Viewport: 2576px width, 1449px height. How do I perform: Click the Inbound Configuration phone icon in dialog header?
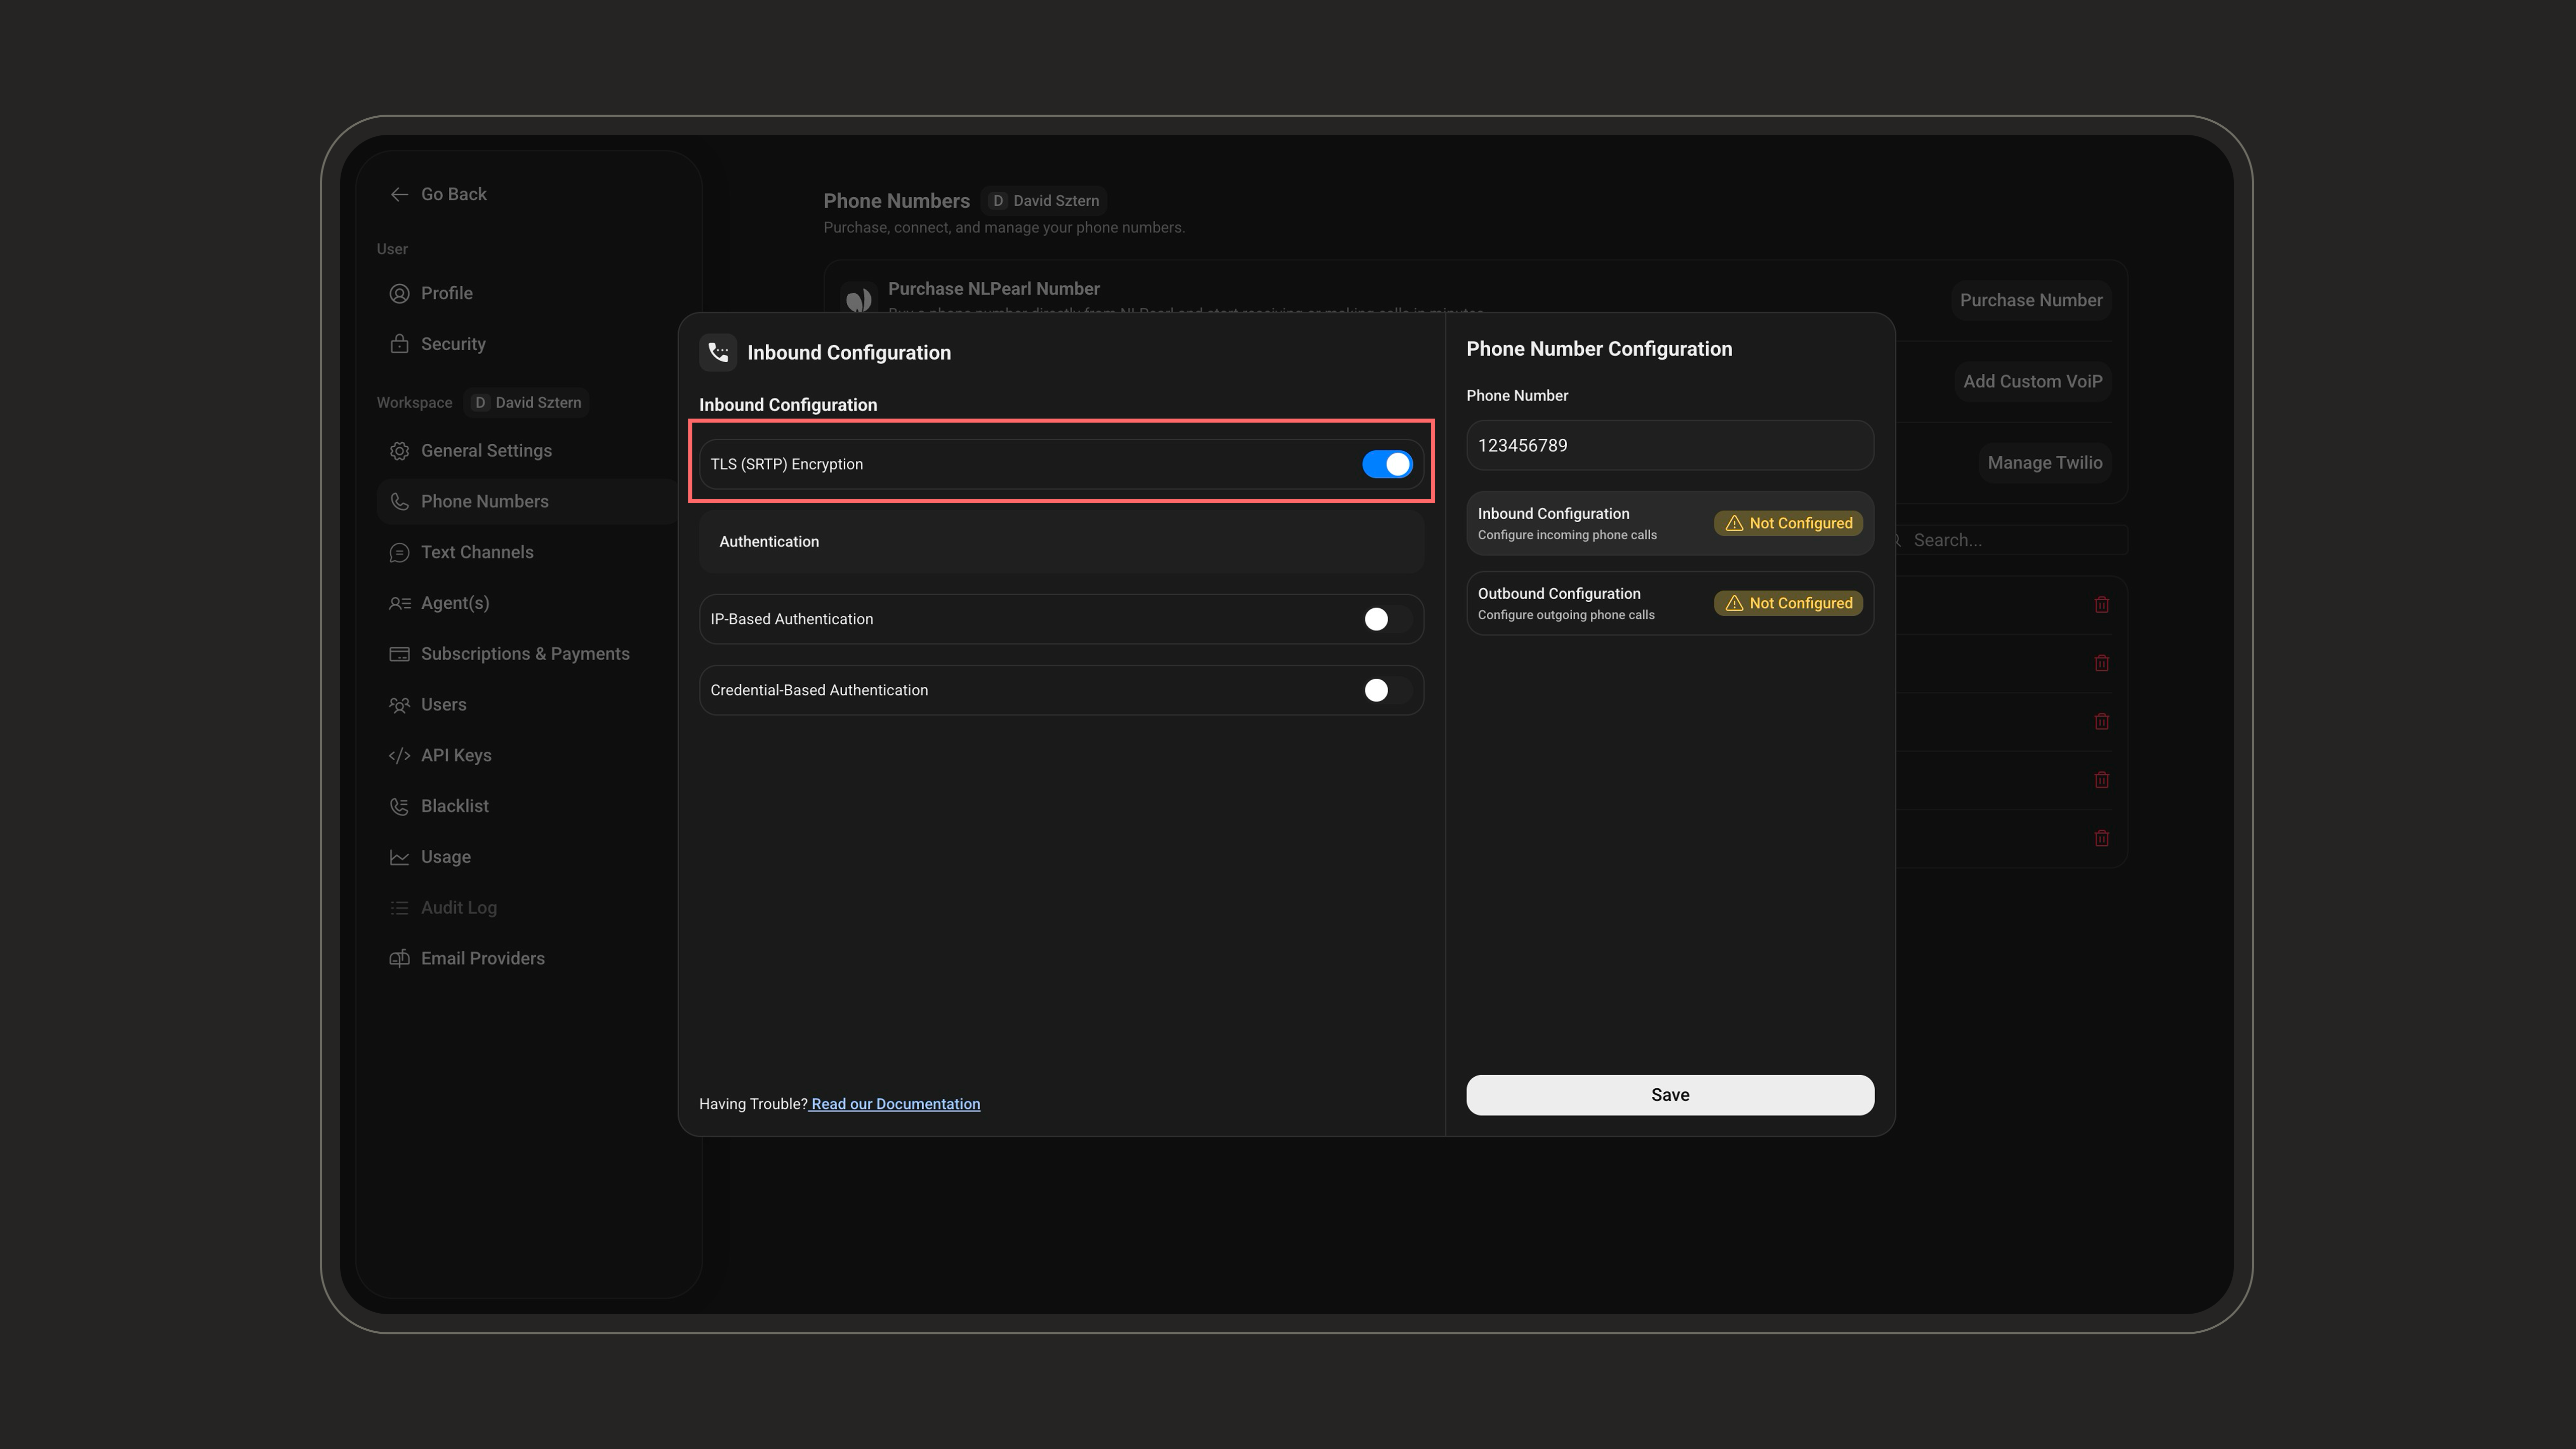coord(718,352)
